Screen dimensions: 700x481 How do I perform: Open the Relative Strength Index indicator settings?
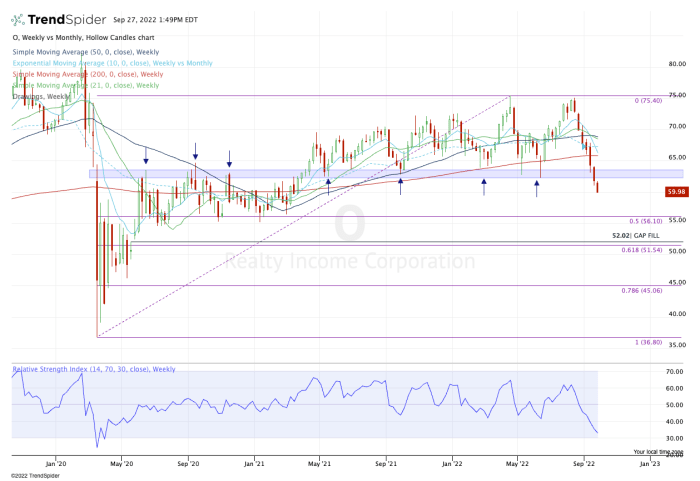pos(80,369)
